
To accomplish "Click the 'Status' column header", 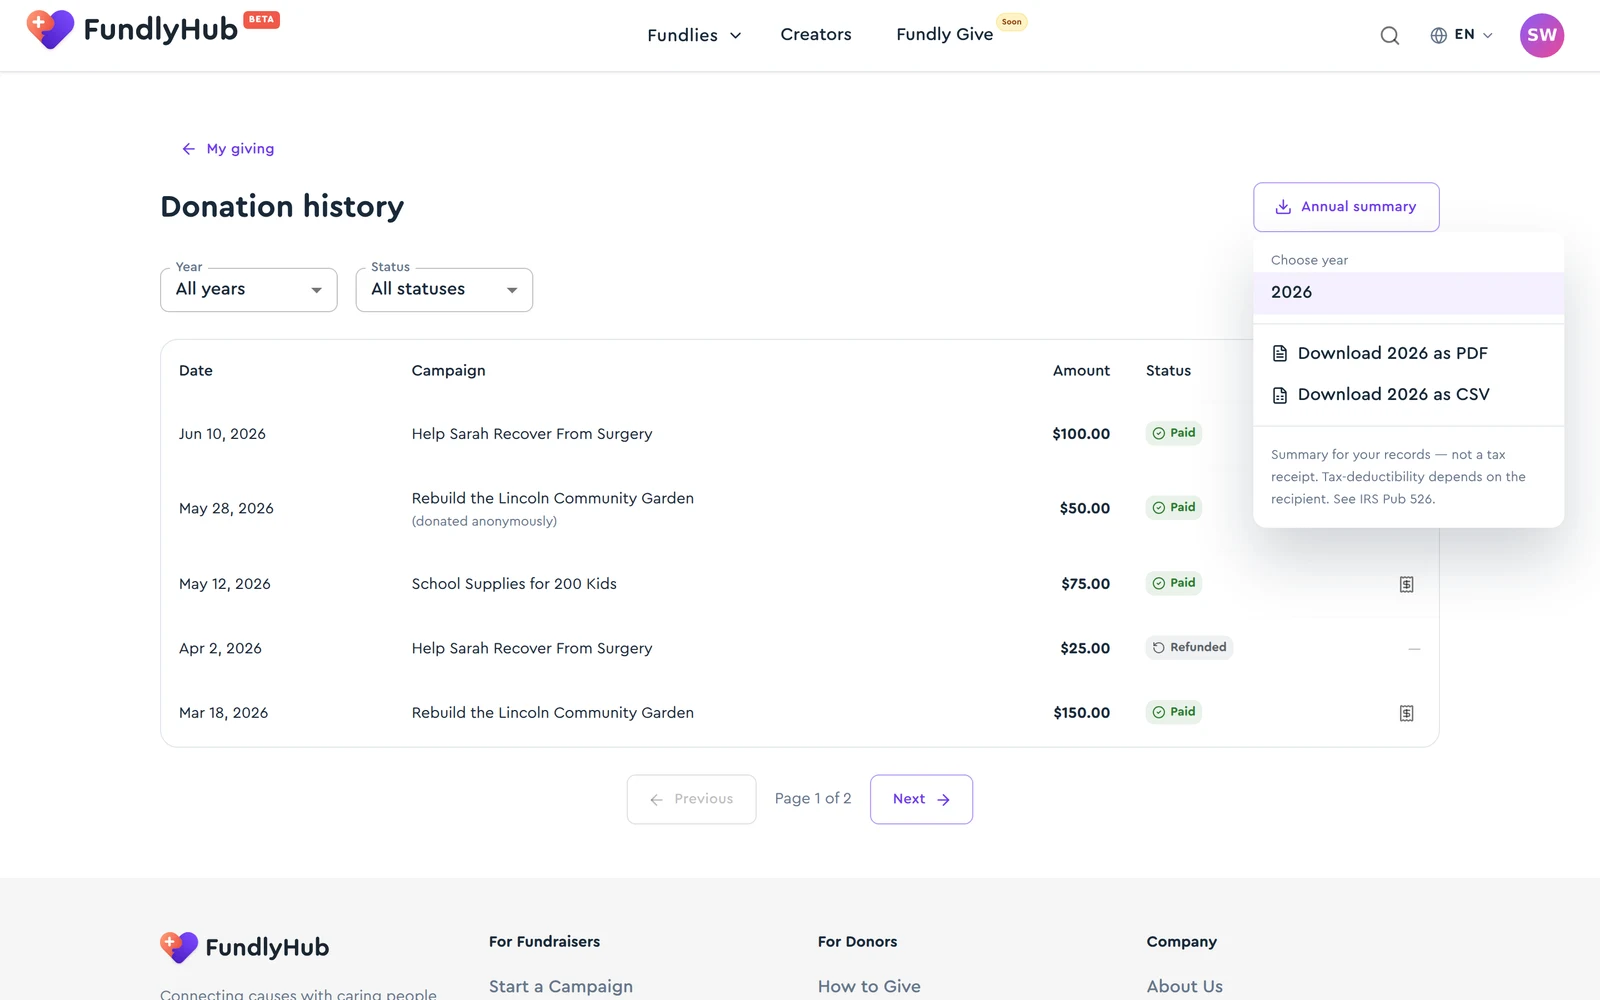I will click(x=1168, y=371).
